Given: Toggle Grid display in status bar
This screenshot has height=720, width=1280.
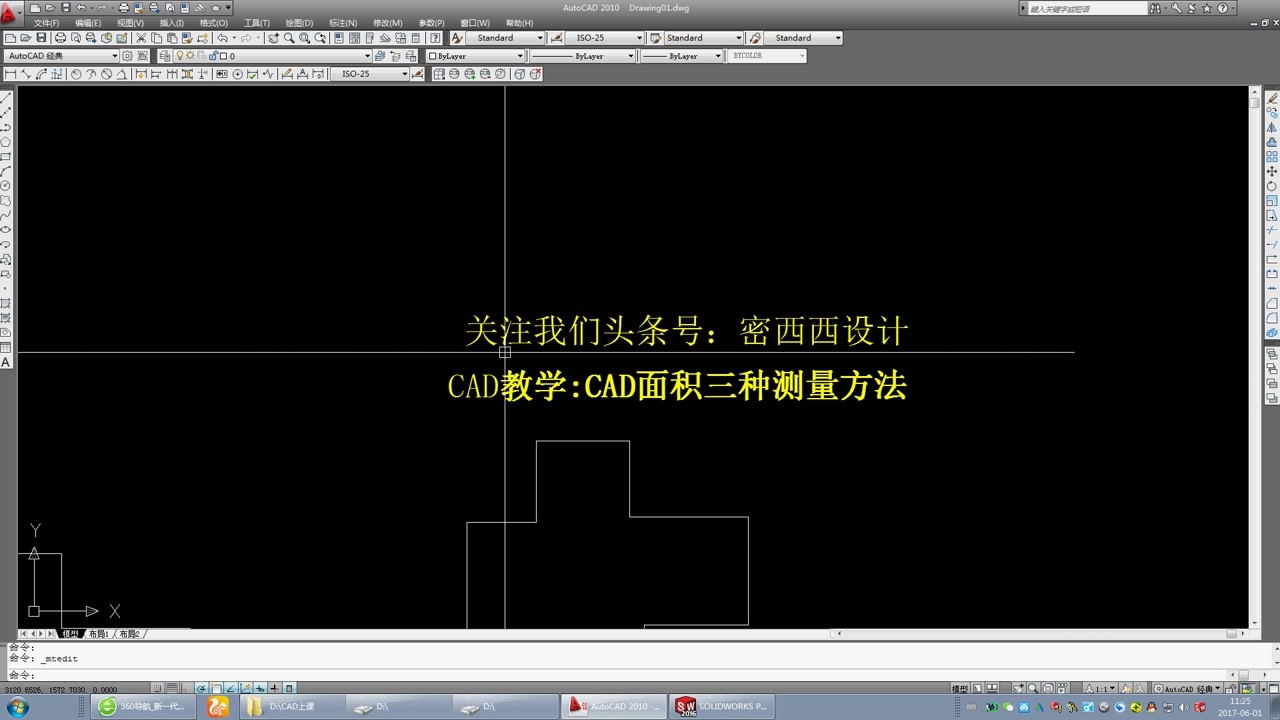Looking at the screenshot, I should (172, 688).
